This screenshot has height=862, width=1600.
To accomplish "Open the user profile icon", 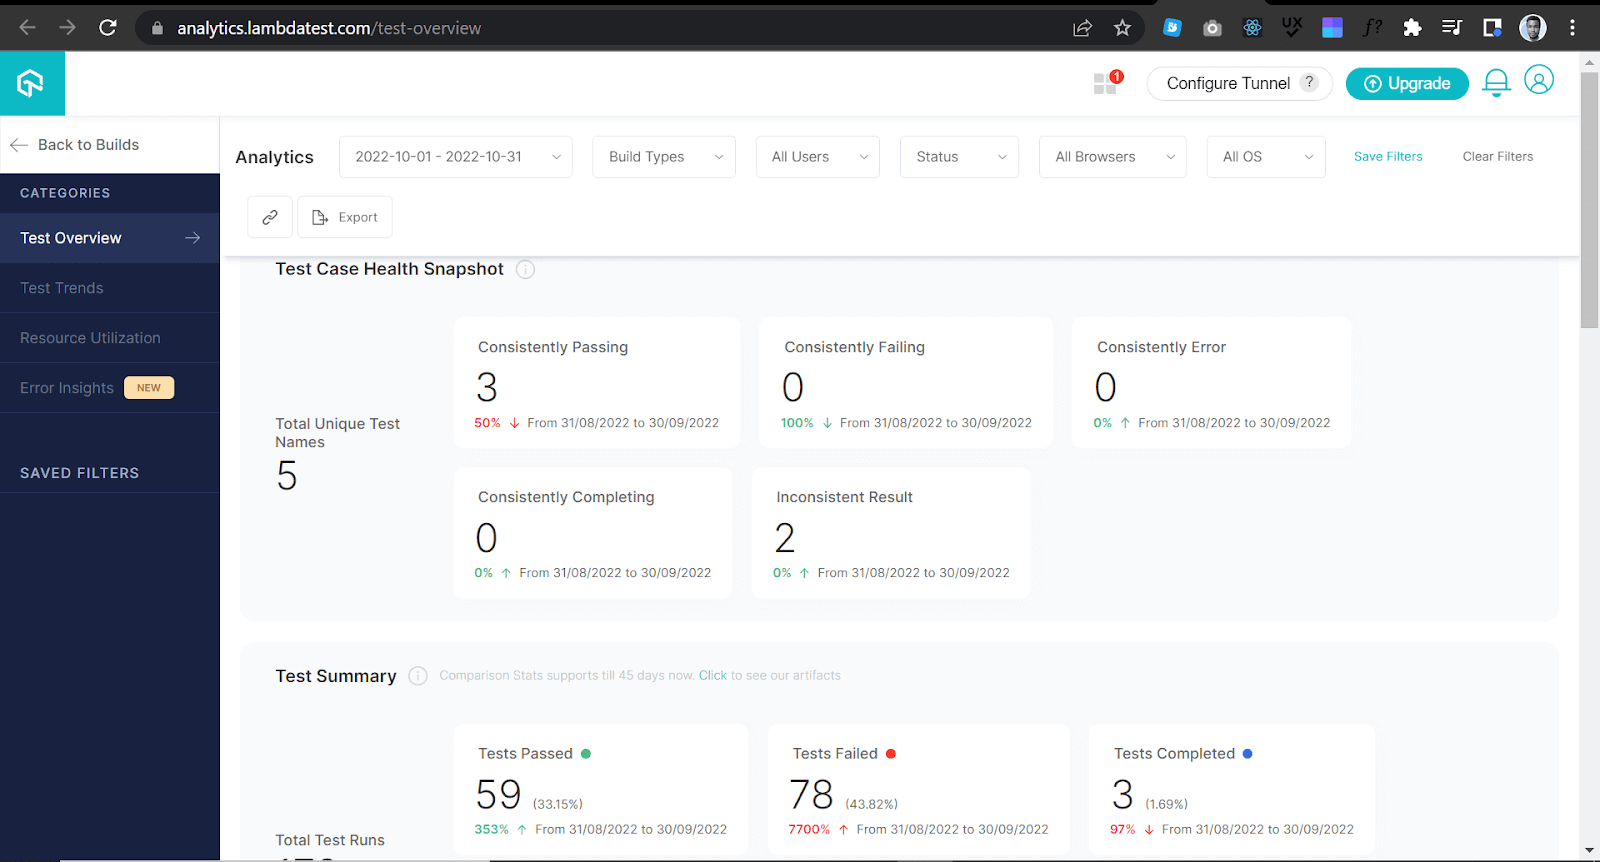I will coord(1539,80).
